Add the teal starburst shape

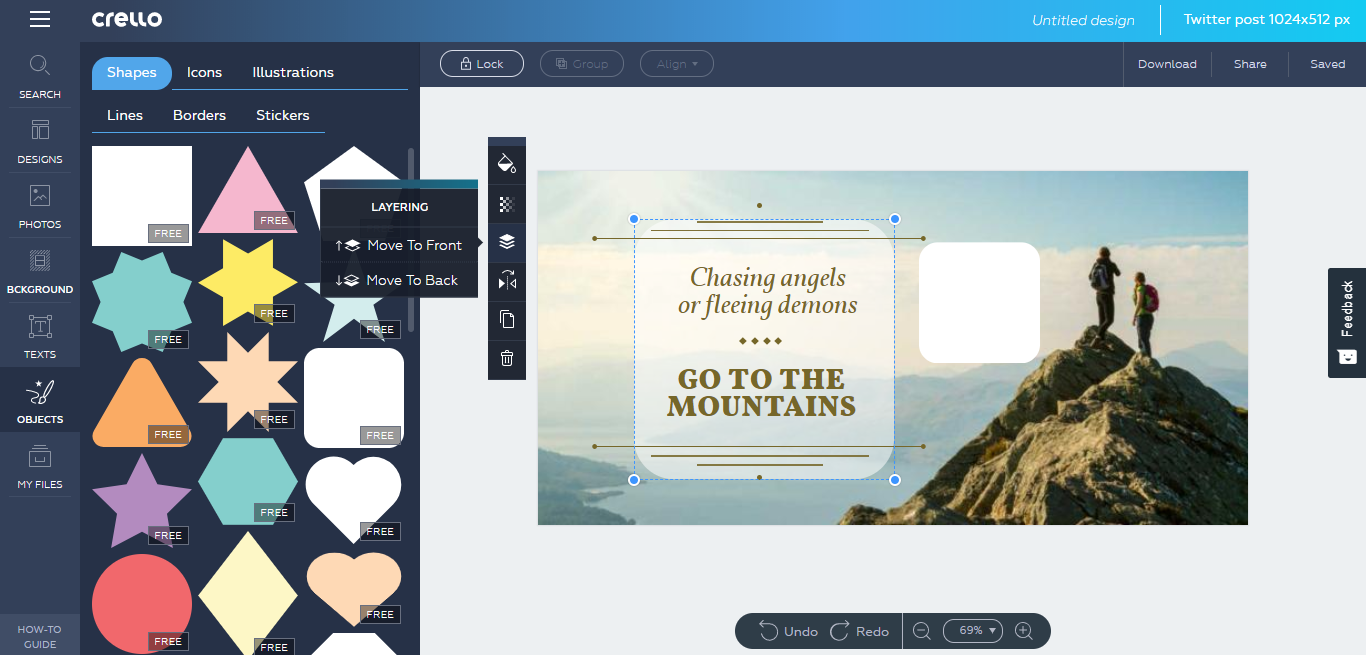tap(142, 301)
